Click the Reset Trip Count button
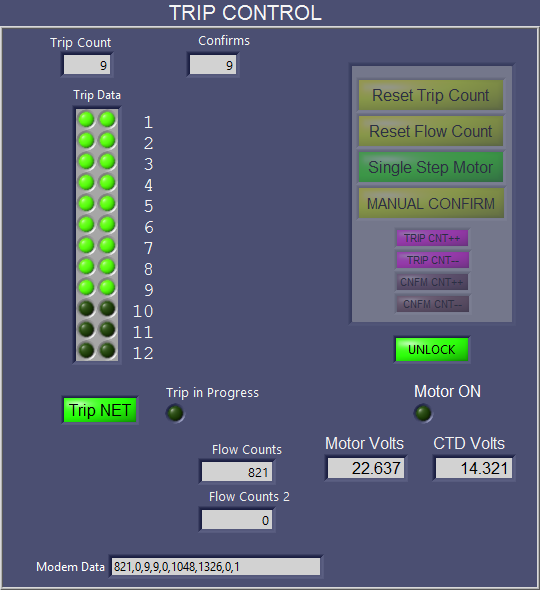The width and height of the screenshot is (540, 590). tap(430, 95)
